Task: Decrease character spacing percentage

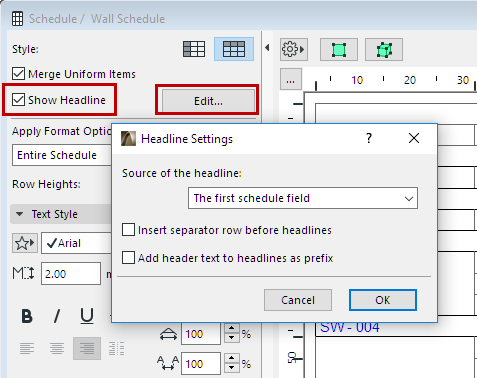Action: (232, 368)
